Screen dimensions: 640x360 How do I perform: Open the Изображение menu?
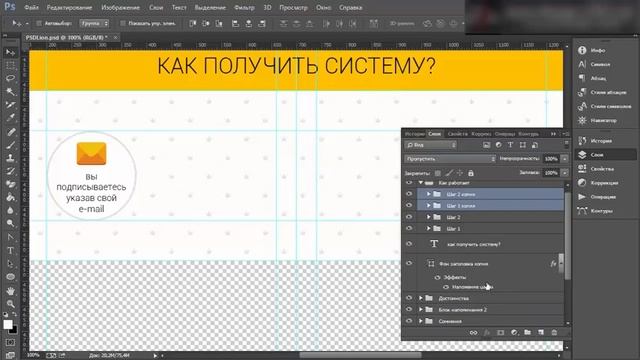click(120, 7)
